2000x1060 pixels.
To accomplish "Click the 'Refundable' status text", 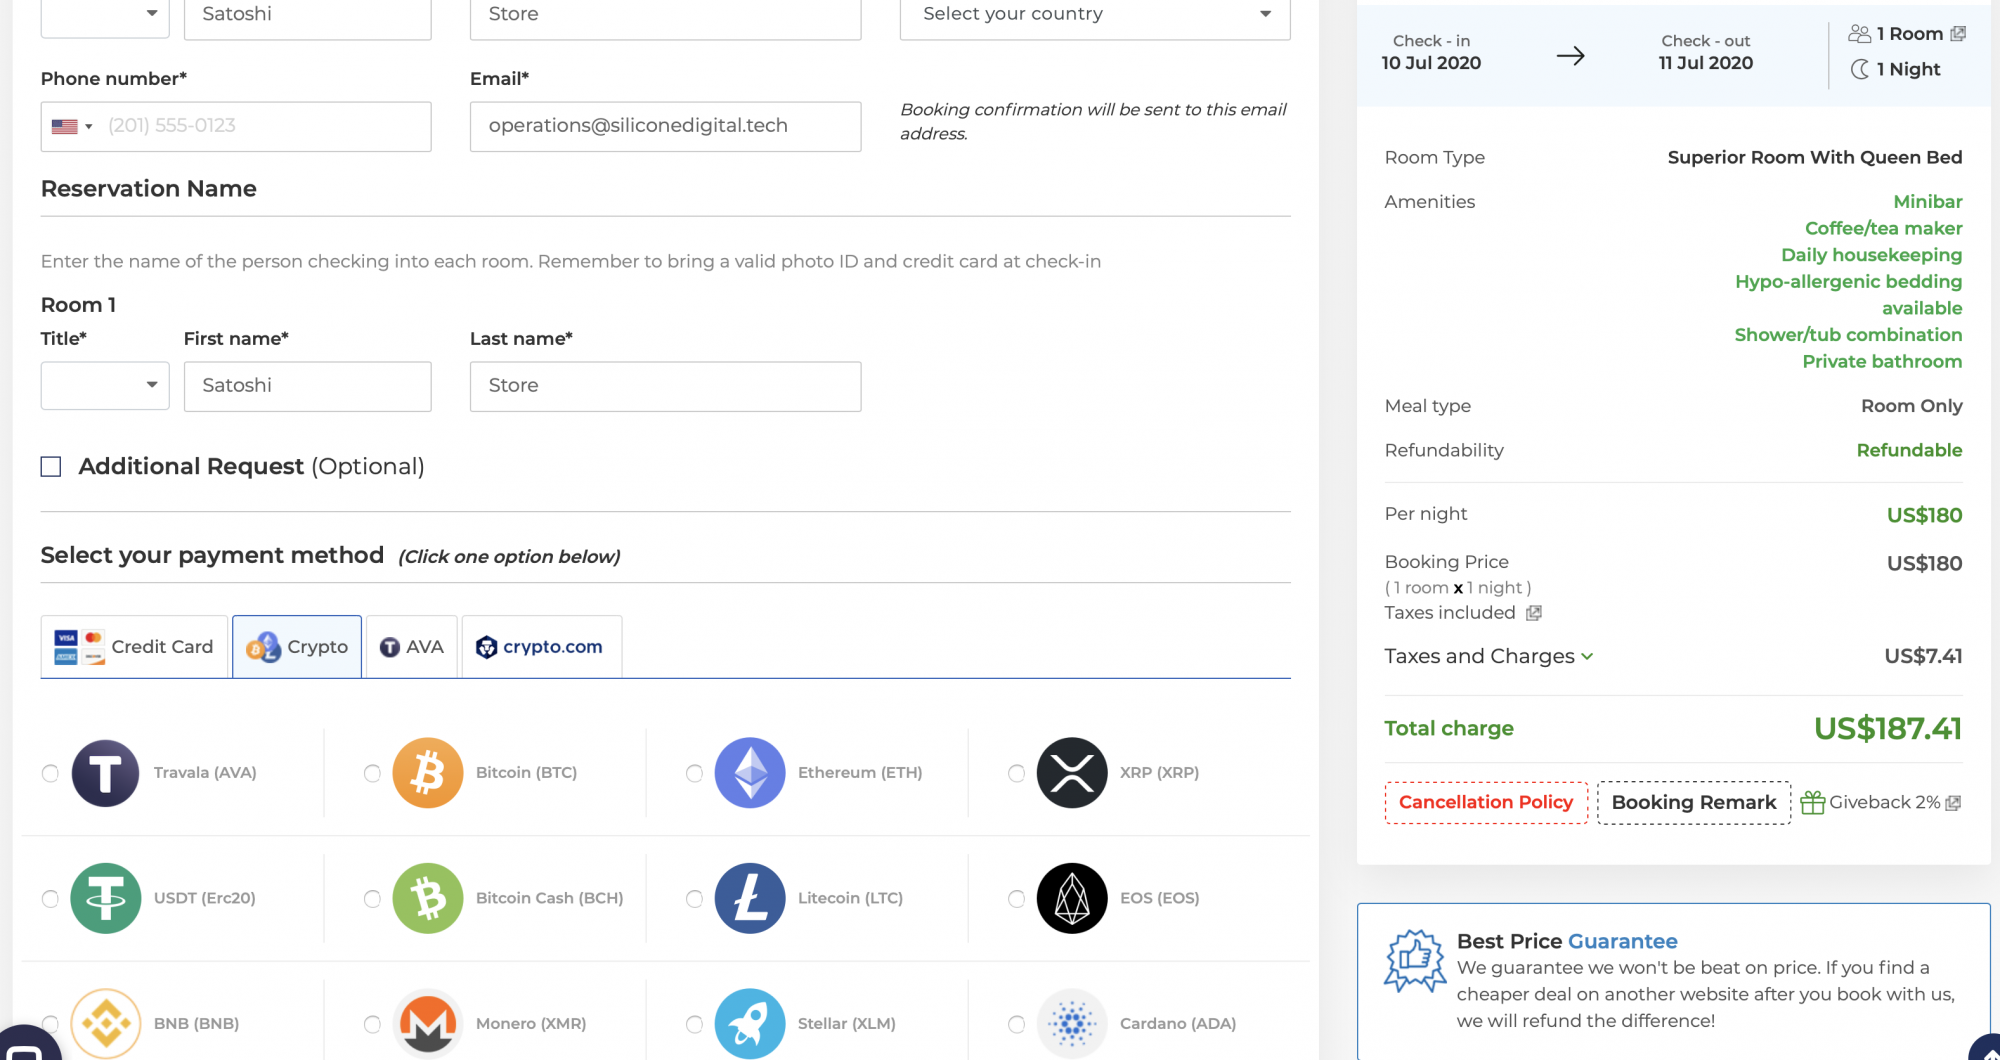I will pos(1909,450).
